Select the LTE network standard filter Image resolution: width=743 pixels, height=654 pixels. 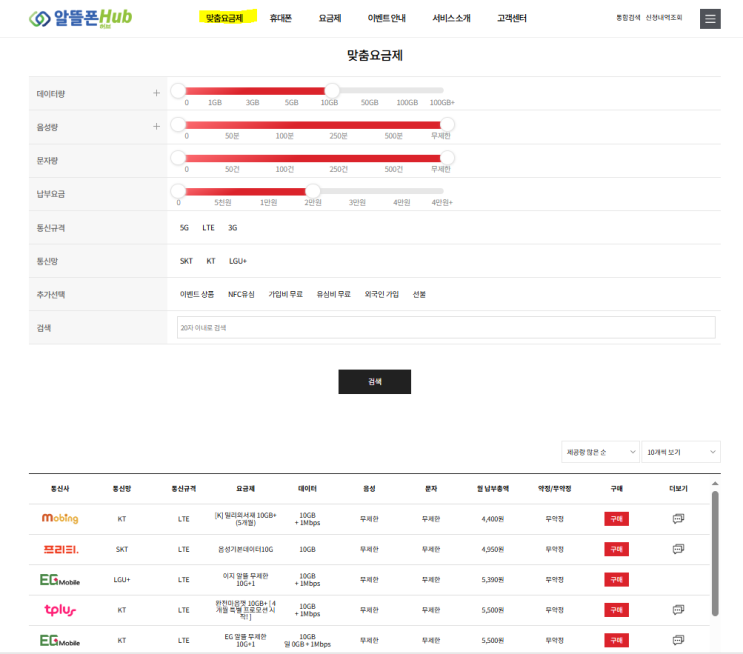208,228
